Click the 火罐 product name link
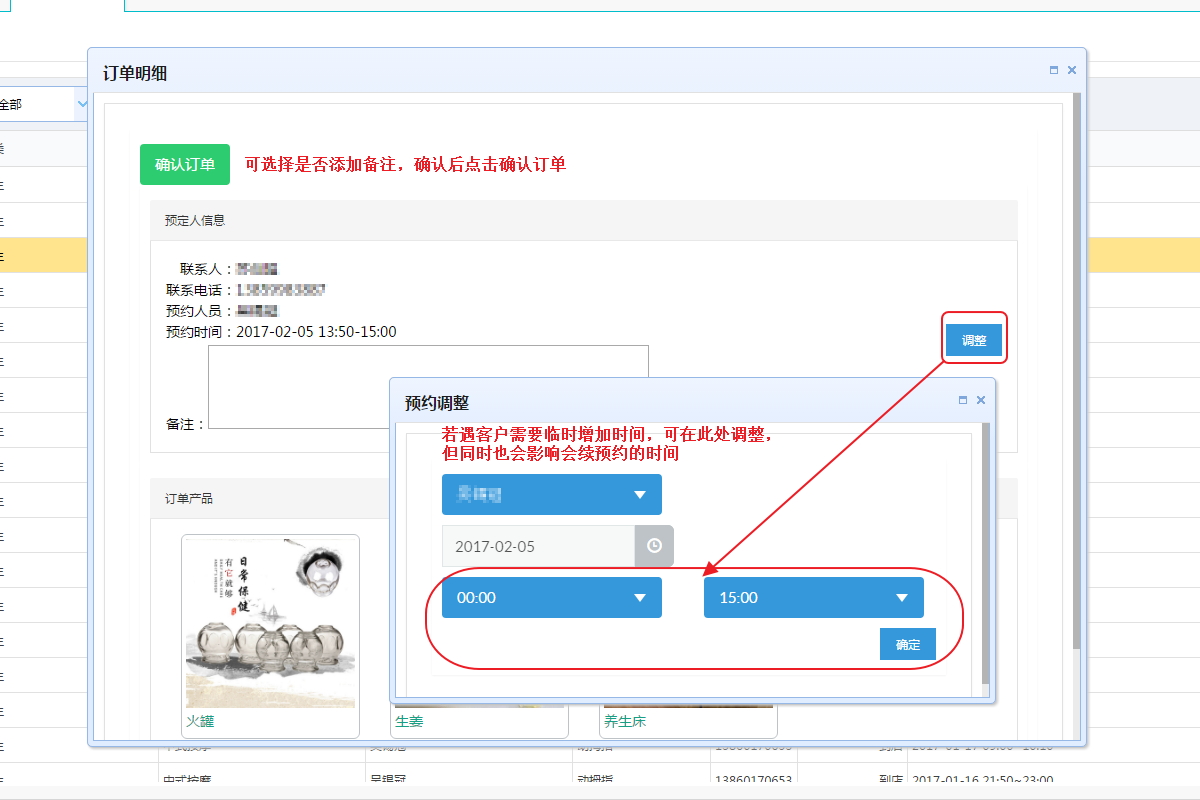 coord(200,720)
